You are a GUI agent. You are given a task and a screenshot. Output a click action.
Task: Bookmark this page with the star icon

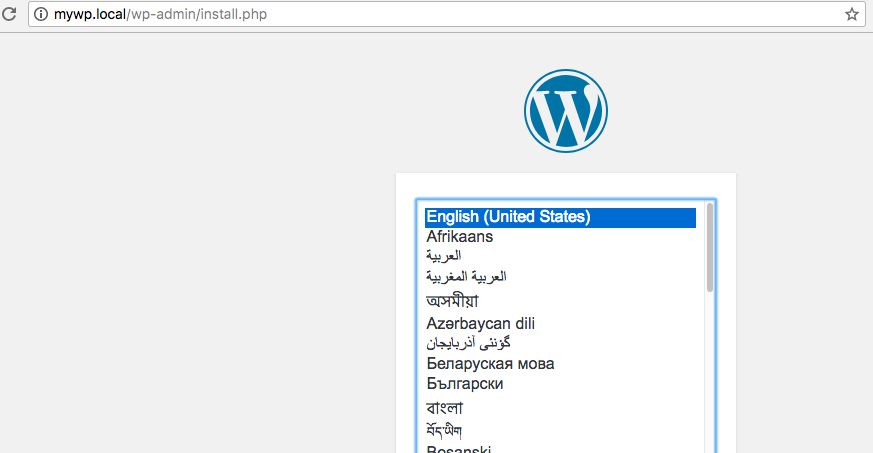pos(851,14)
